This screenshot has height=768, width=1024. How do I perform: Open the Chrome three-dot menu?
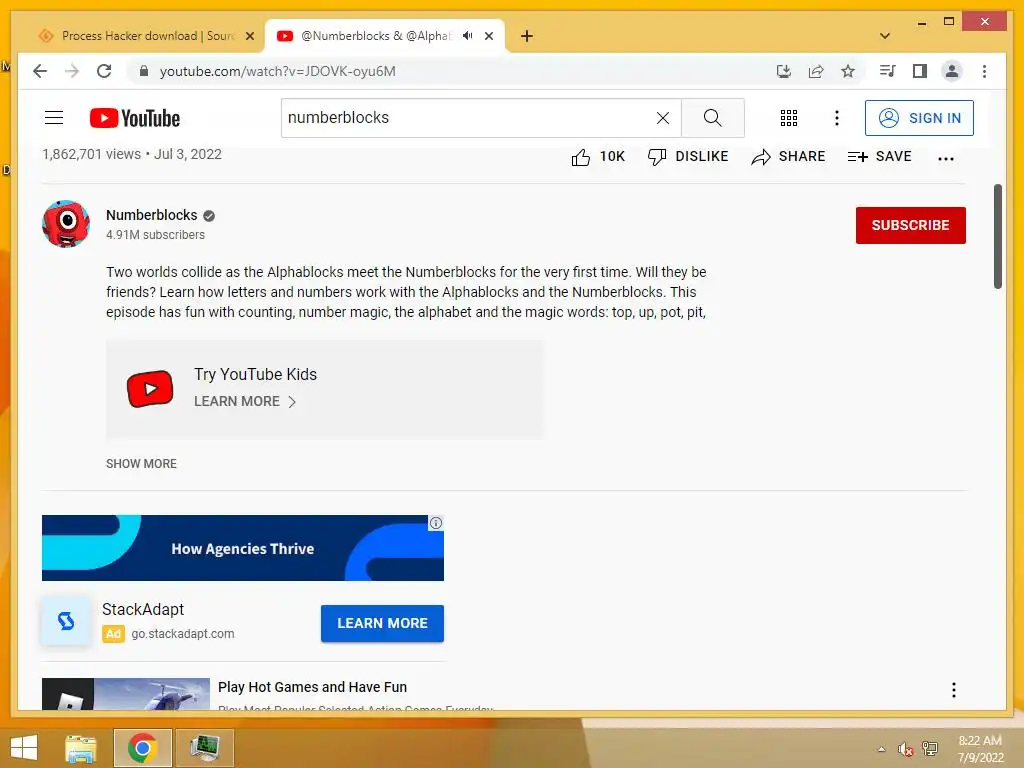pyautogui.click(x=984, y=71)
